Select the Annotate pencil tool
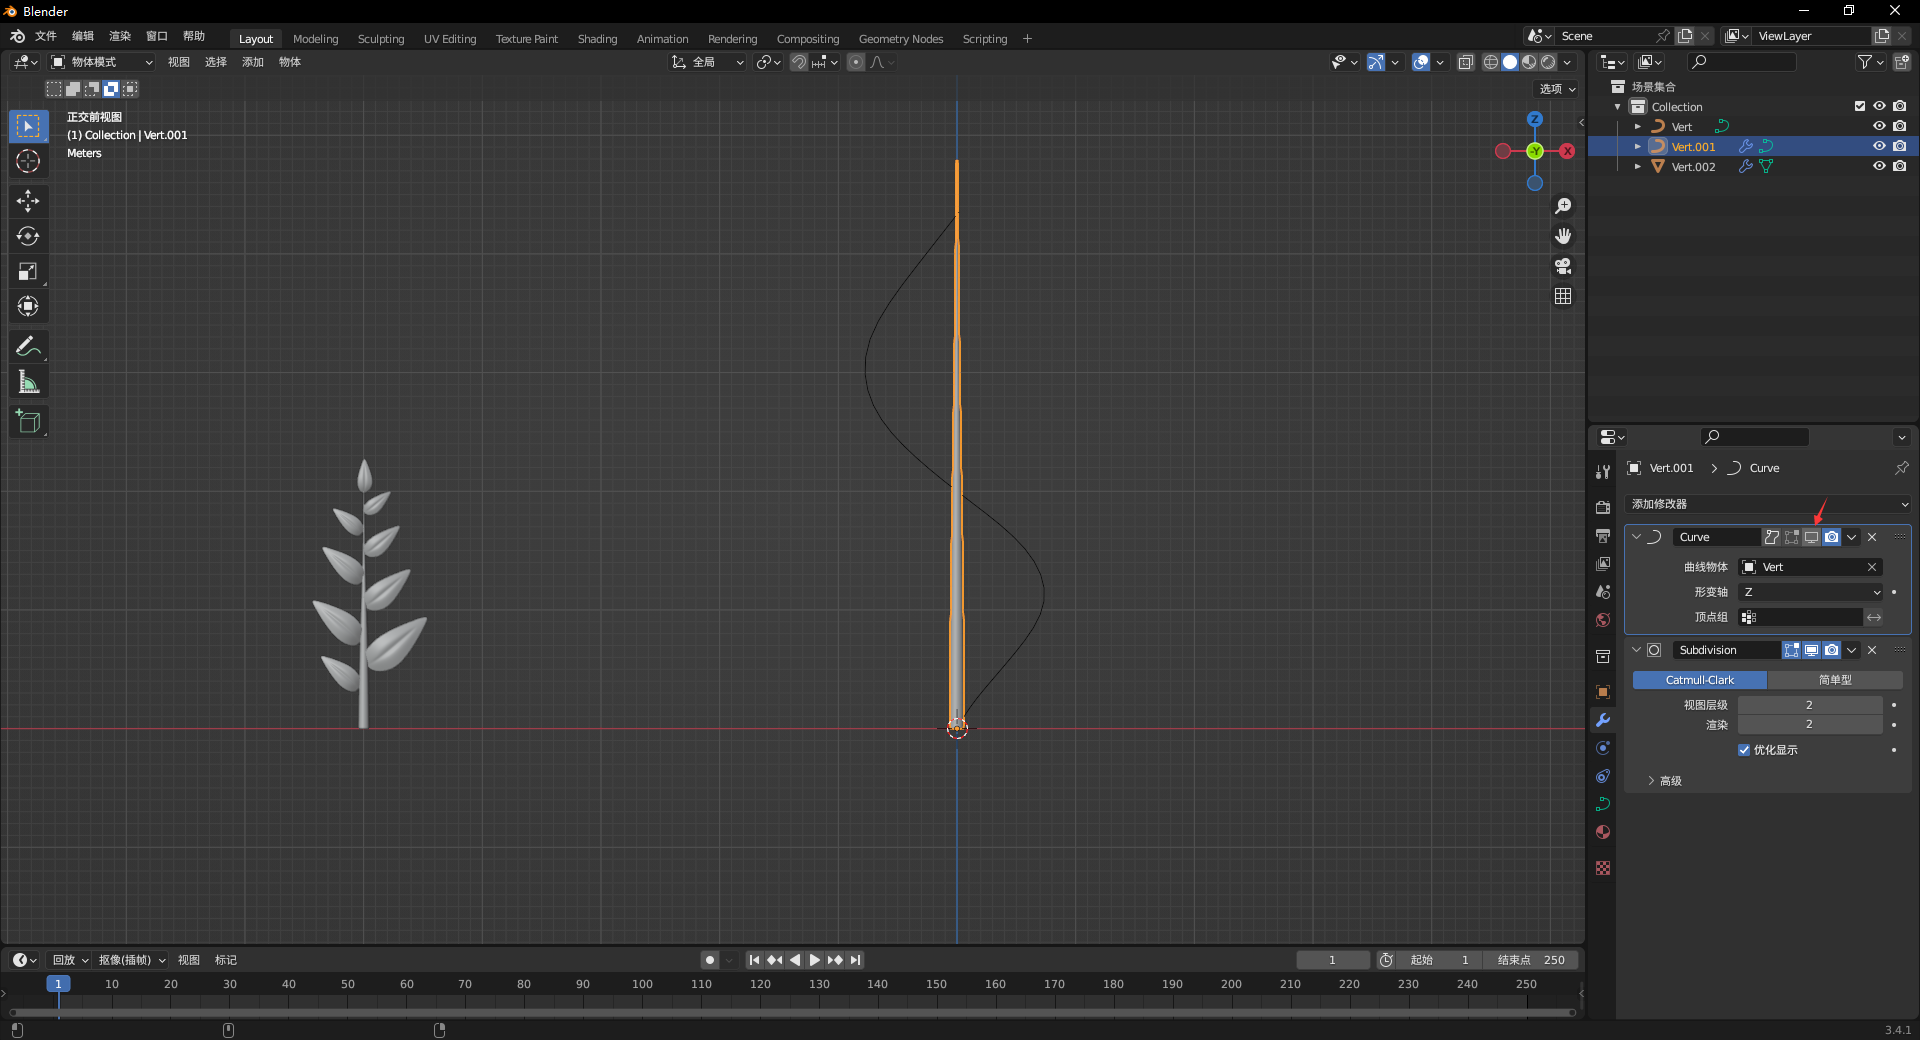Image resolution: width=1920 pixels, height=1040 pixels. [28, 347]
